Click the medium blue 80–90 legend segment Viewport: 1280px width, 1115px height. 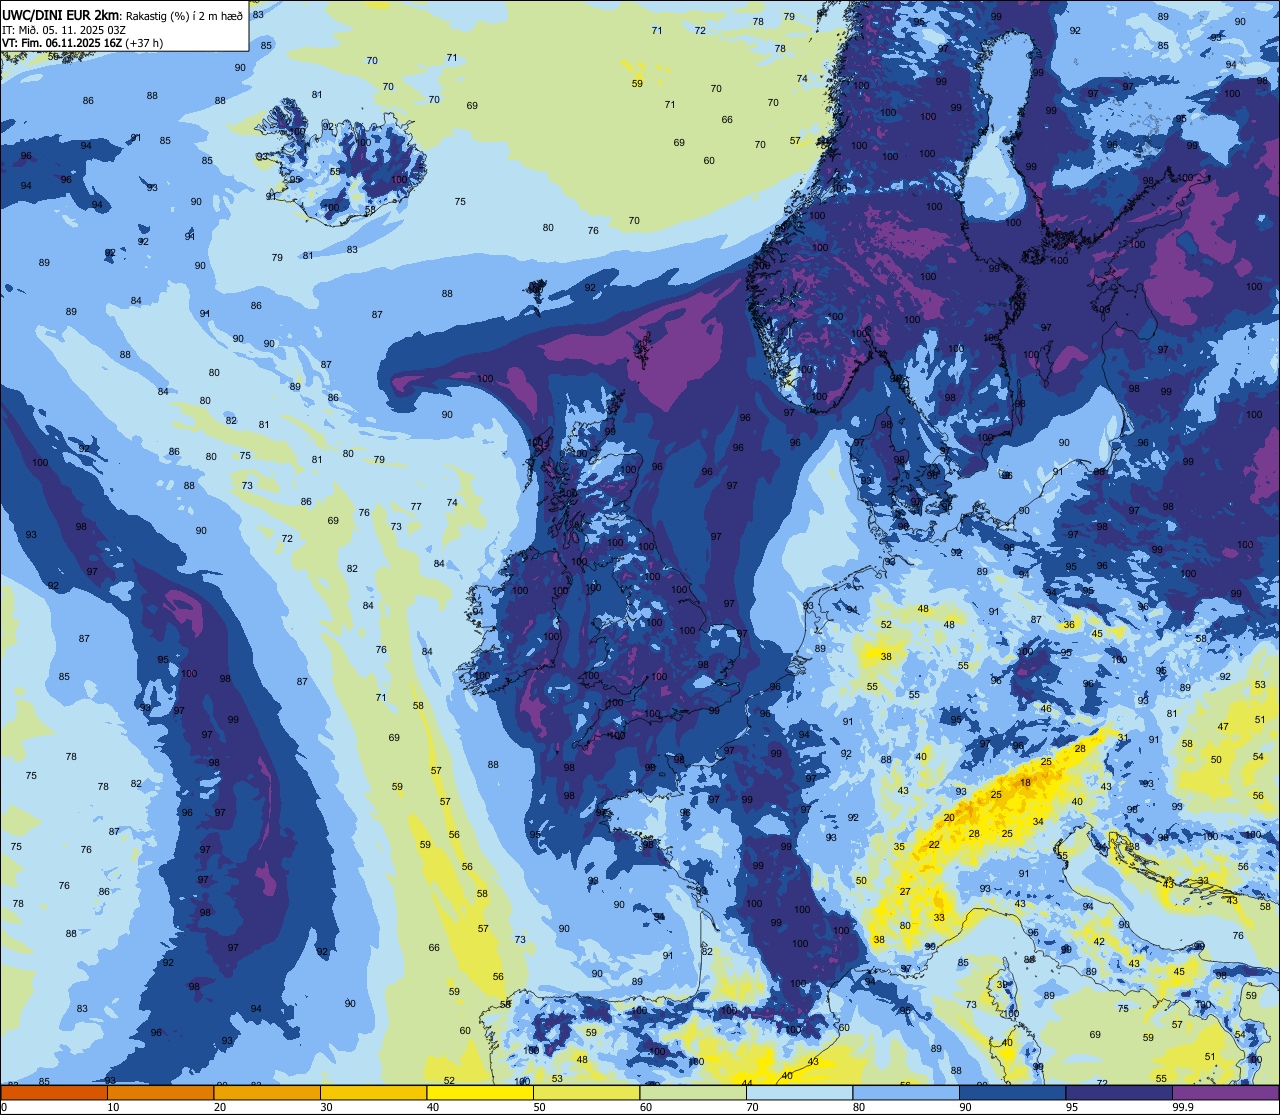coord(906,1092)
